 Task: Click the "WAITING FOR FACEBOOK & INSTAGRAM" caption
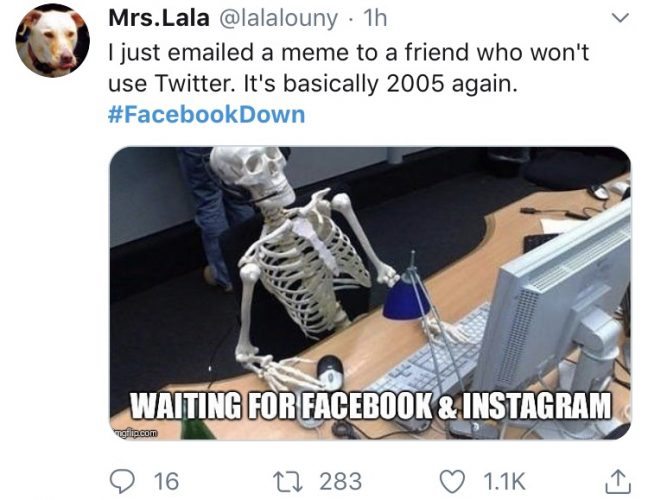(372, 406)
